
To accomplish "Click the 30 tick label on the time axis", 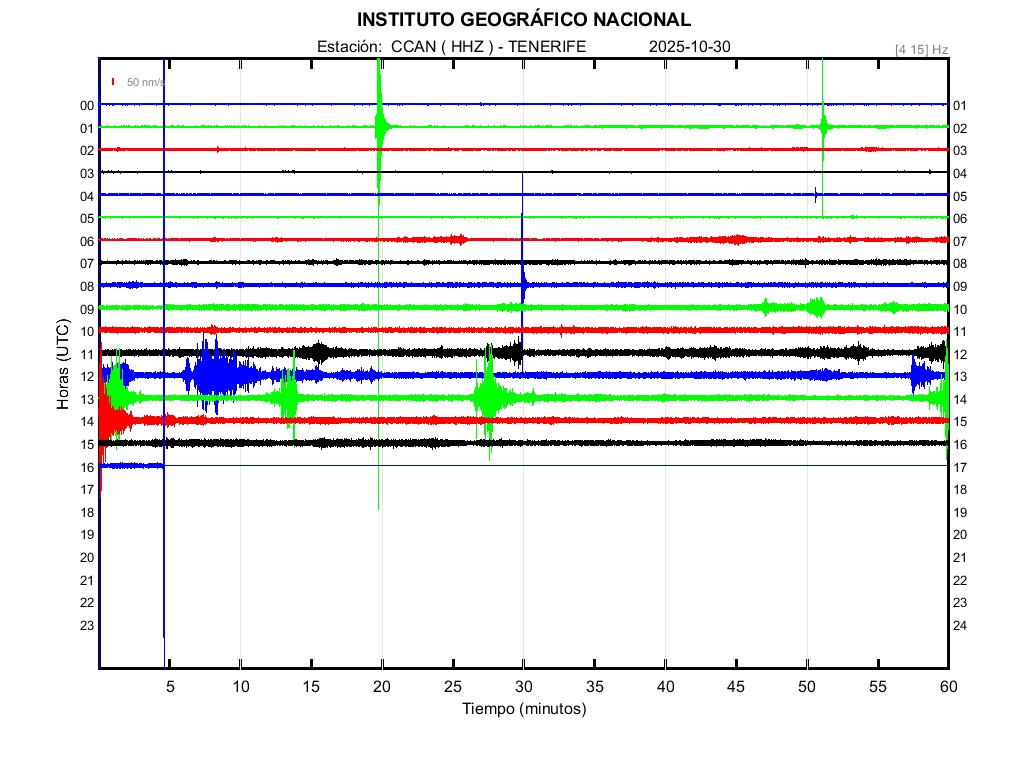I will point(523,687).
